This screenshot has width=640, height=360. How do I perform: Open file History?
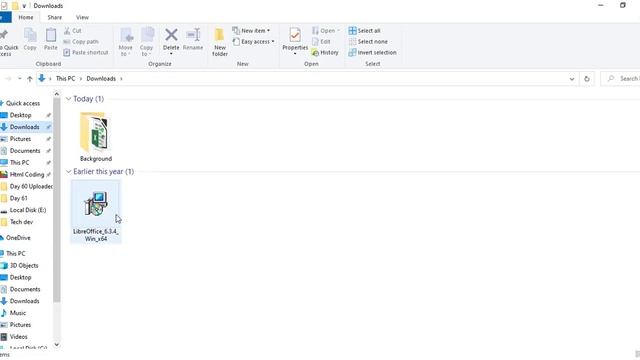(325, 53)
